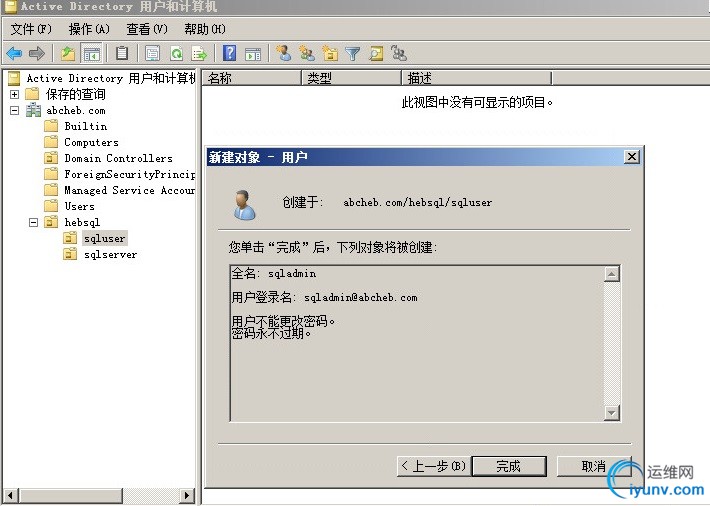Click the 用户不能更改密码 summary line
The image size is (710, 506).
point(283,321)
